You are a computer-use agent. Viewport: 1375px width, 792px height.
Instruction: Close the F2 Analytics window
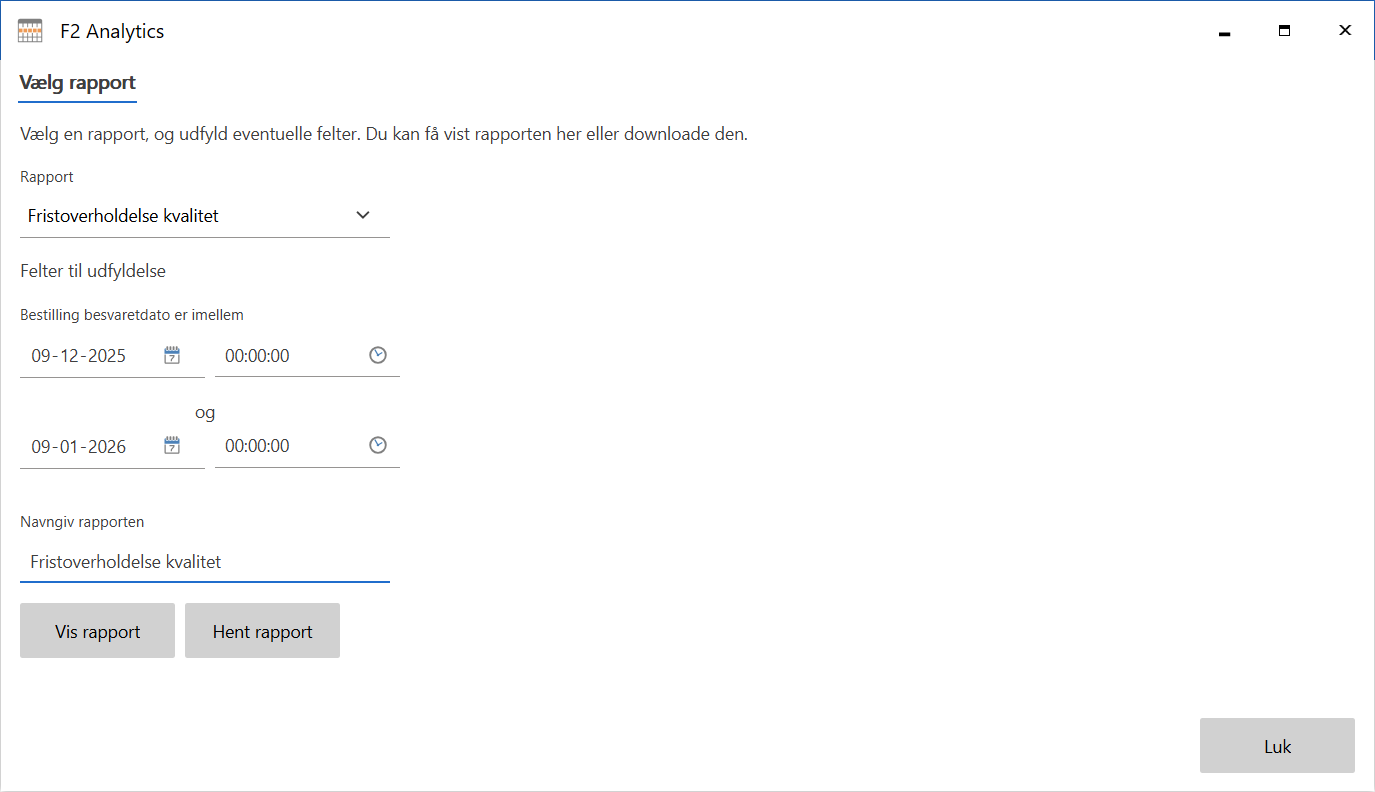tap(1345, 31)
